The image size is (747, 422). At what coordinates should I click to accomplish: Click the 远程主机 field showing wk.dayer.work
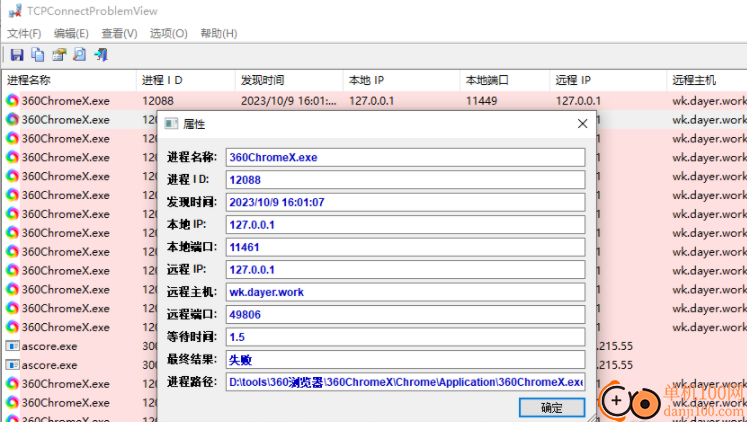pyautogui.click(x=405, y=292)
